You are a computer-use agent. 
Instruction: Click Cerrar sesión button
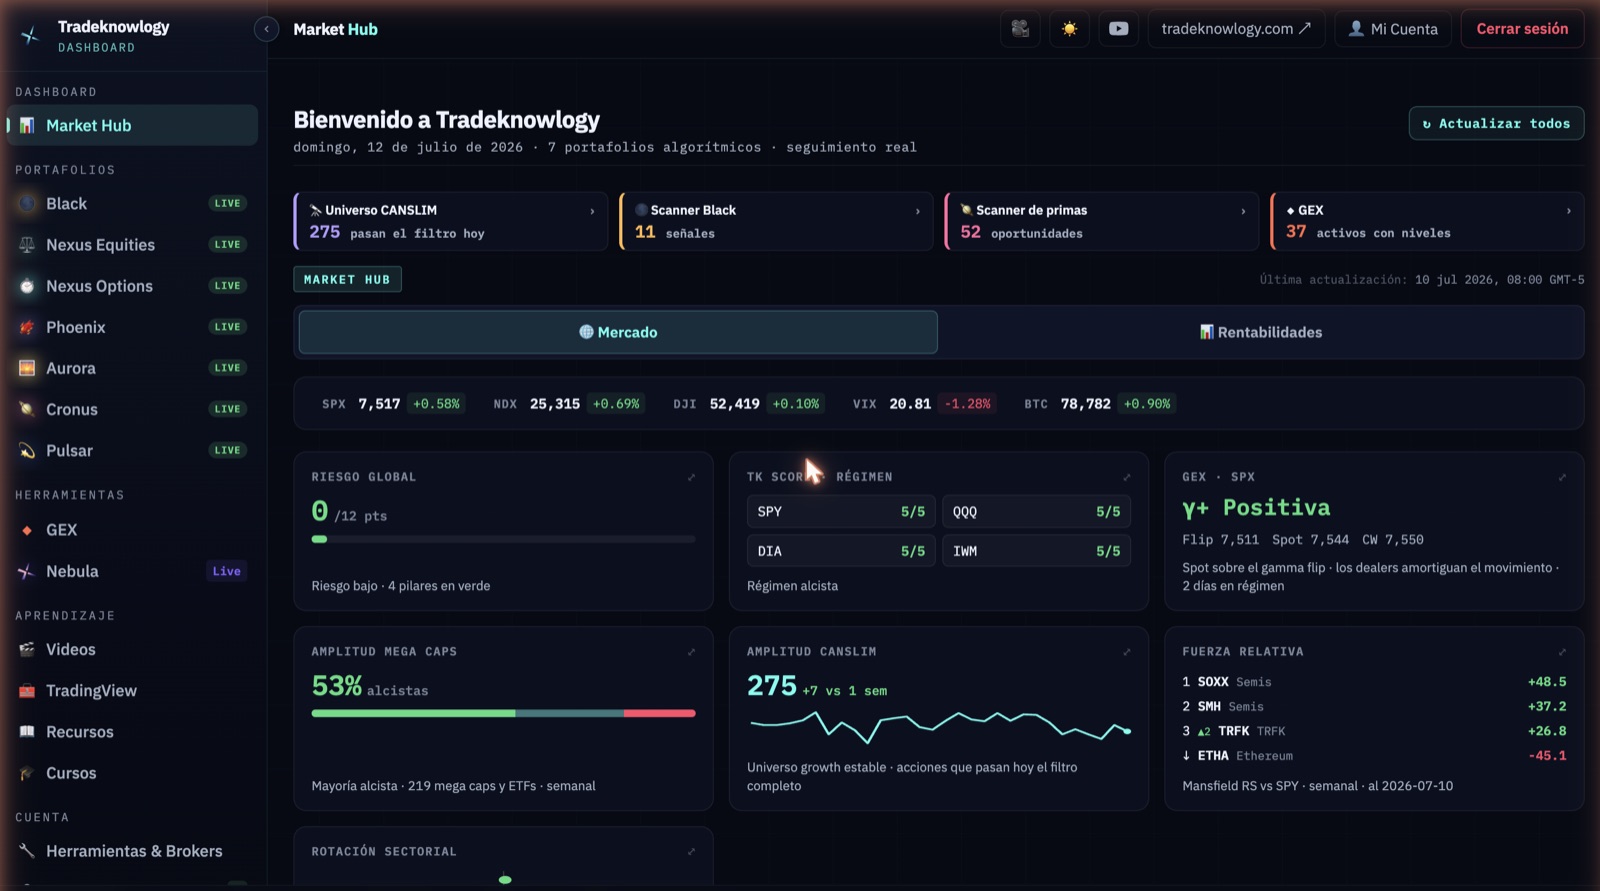[1522, 29]
